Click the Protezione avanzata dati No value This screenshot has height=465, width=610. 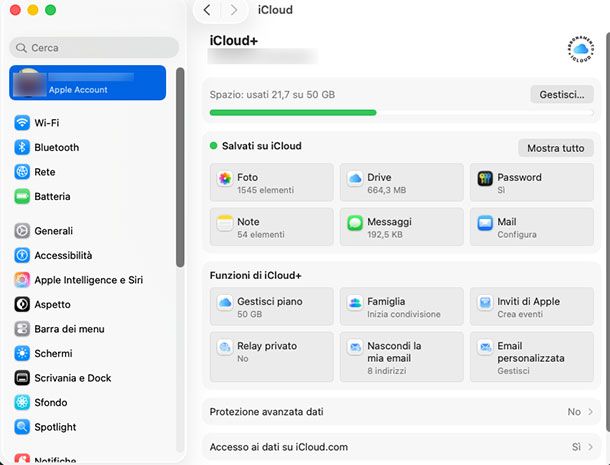(x=574, y=412)
